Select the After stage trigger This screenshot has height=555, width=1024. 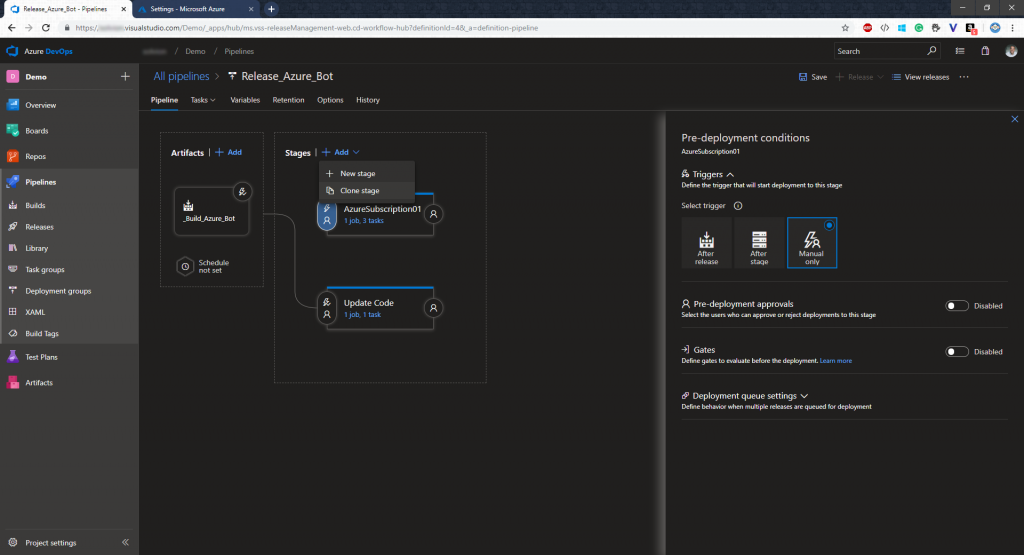759,243
